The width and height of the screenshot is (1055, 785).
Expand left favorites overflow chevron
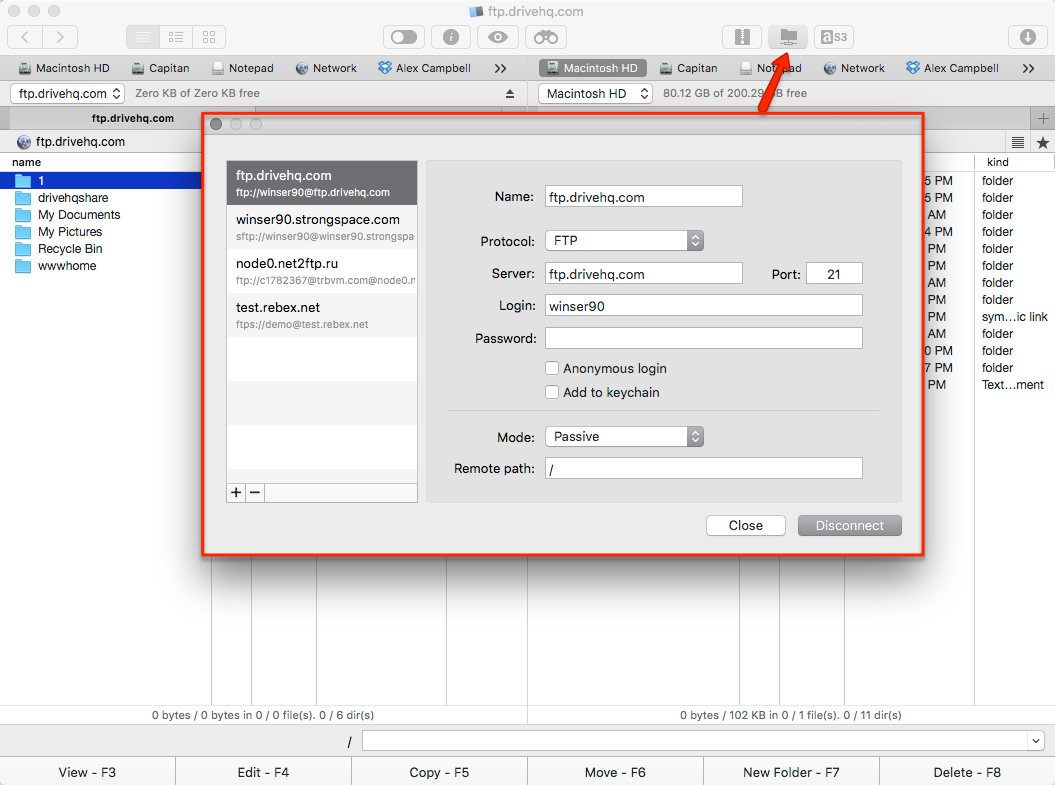pos(500,68)
